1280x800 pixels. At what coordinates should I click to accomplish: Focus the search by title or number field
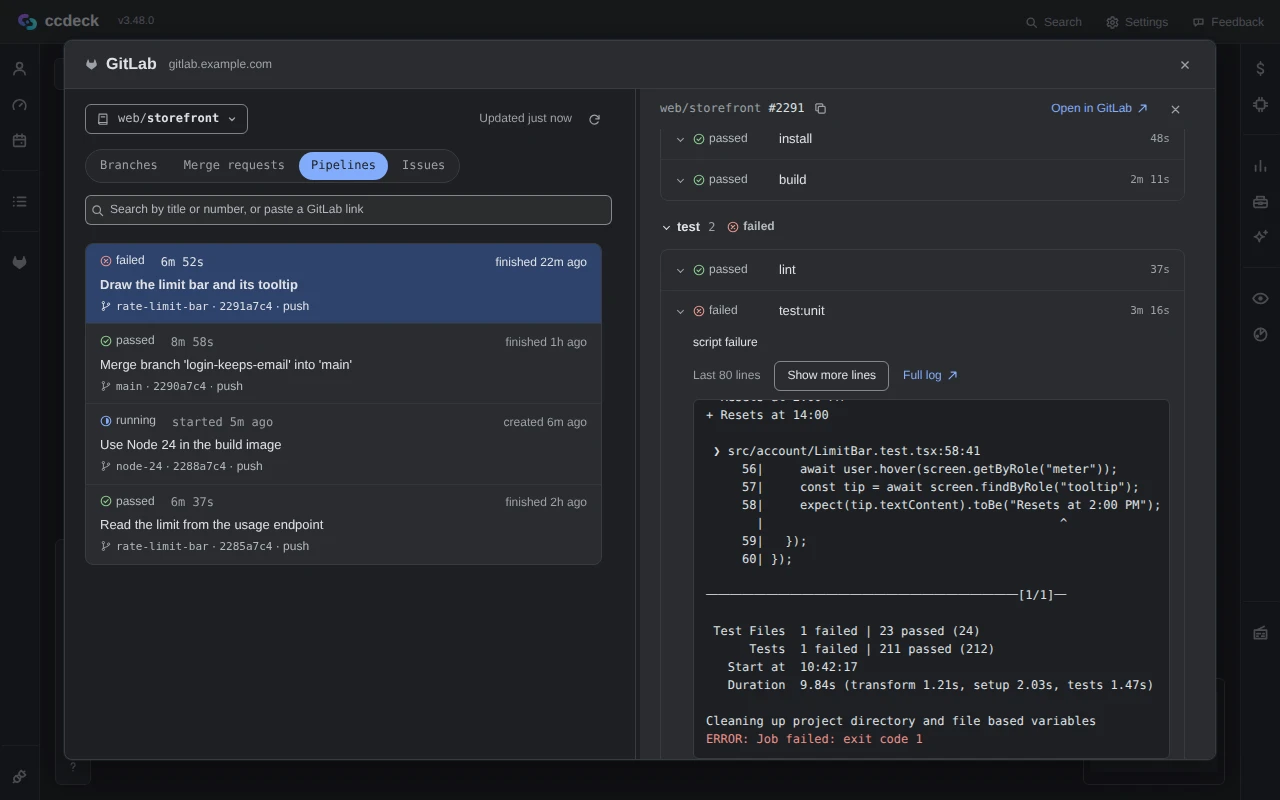[x=348, y=210]
